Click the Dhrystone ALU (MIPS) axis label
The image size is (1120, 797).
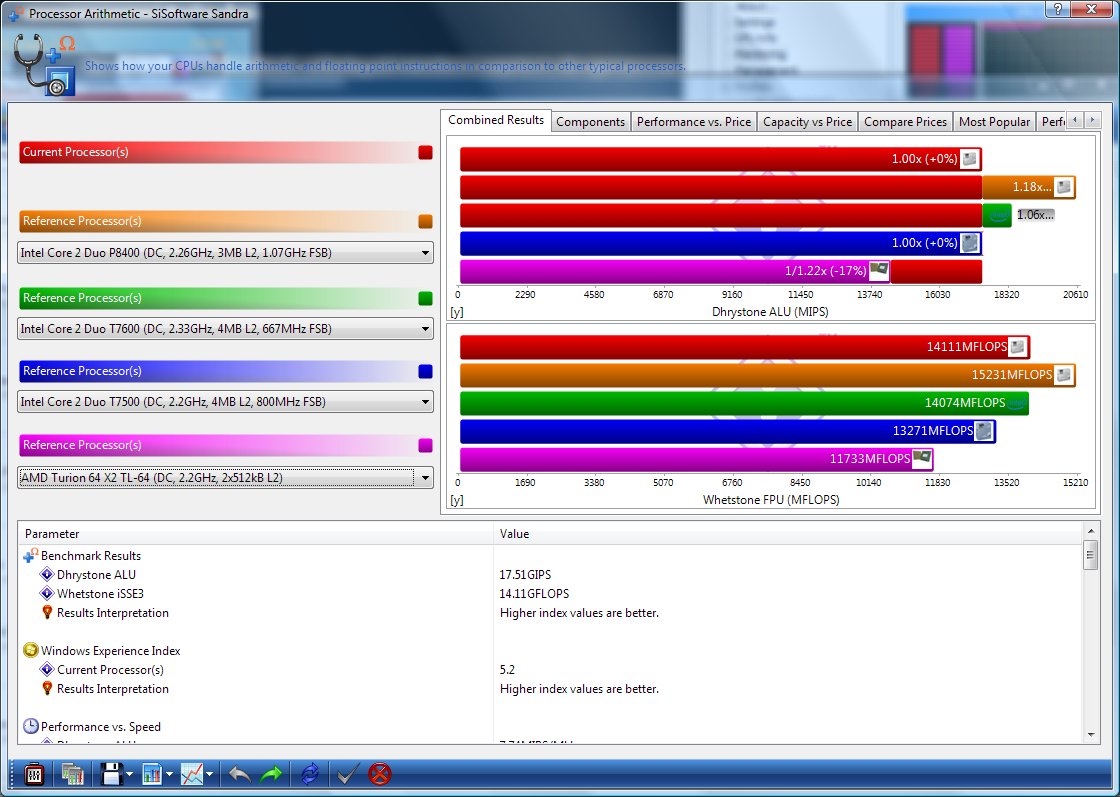tap(770, 312)
